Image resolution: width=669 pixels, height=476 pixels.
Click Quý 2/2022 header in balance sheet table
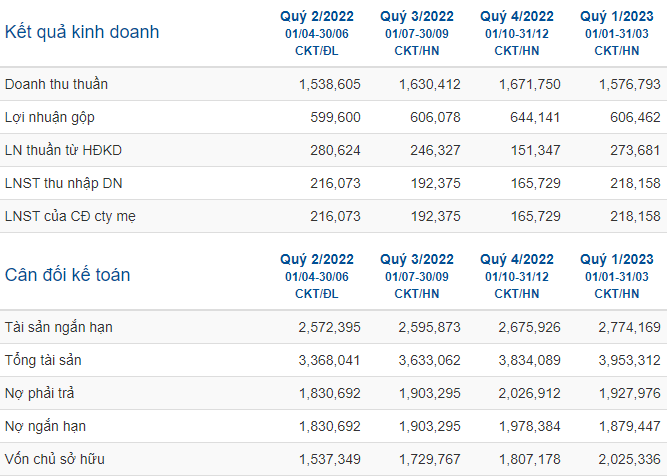click(317, 259)
